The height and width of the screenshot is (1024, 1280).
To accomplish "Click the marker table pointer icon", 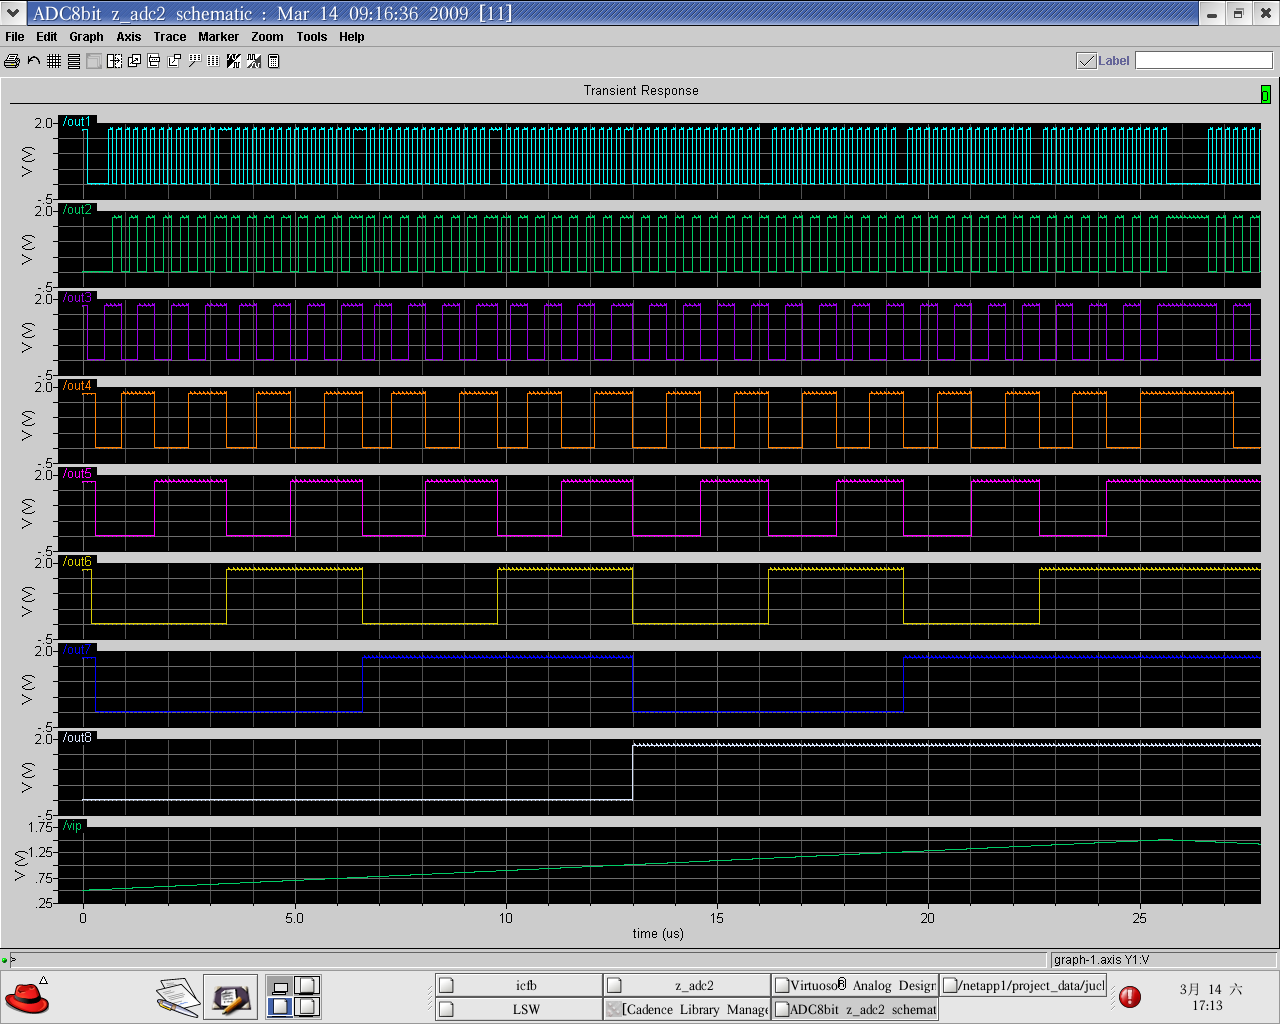I will pyautogui.click(x=194, y=61).
